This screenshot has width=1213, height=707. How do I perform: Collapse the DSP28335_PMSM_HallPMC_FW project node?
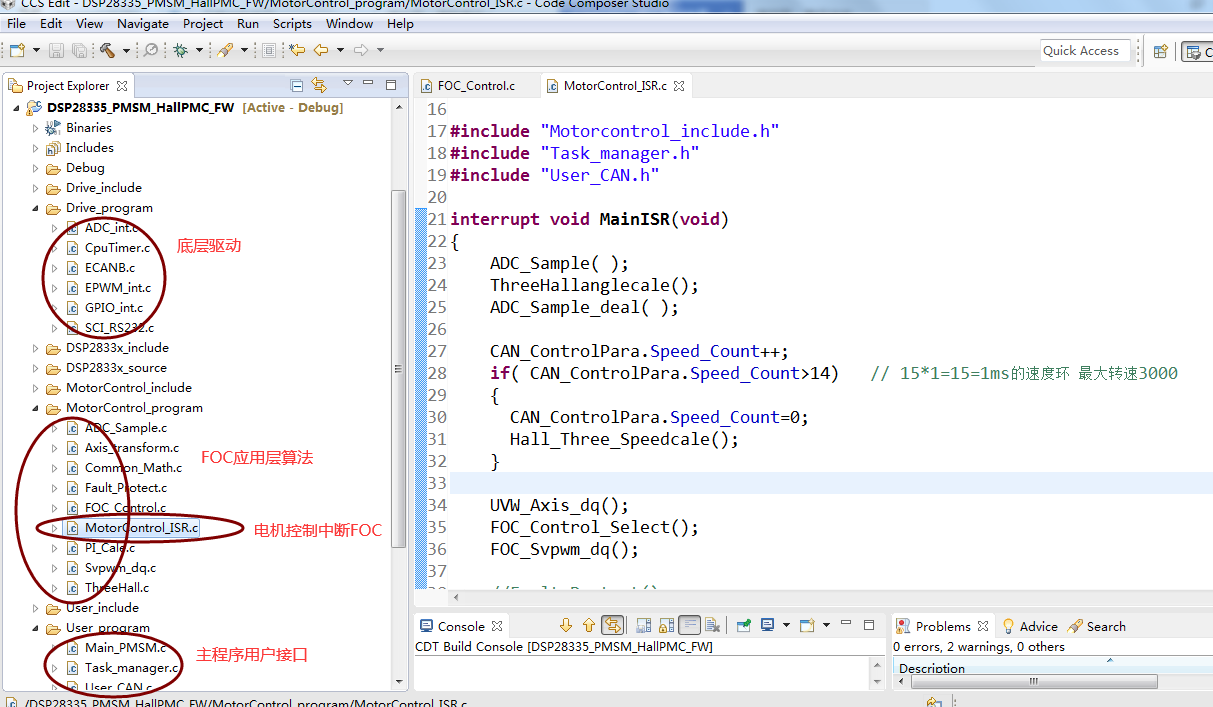click(x=17, y=108)
